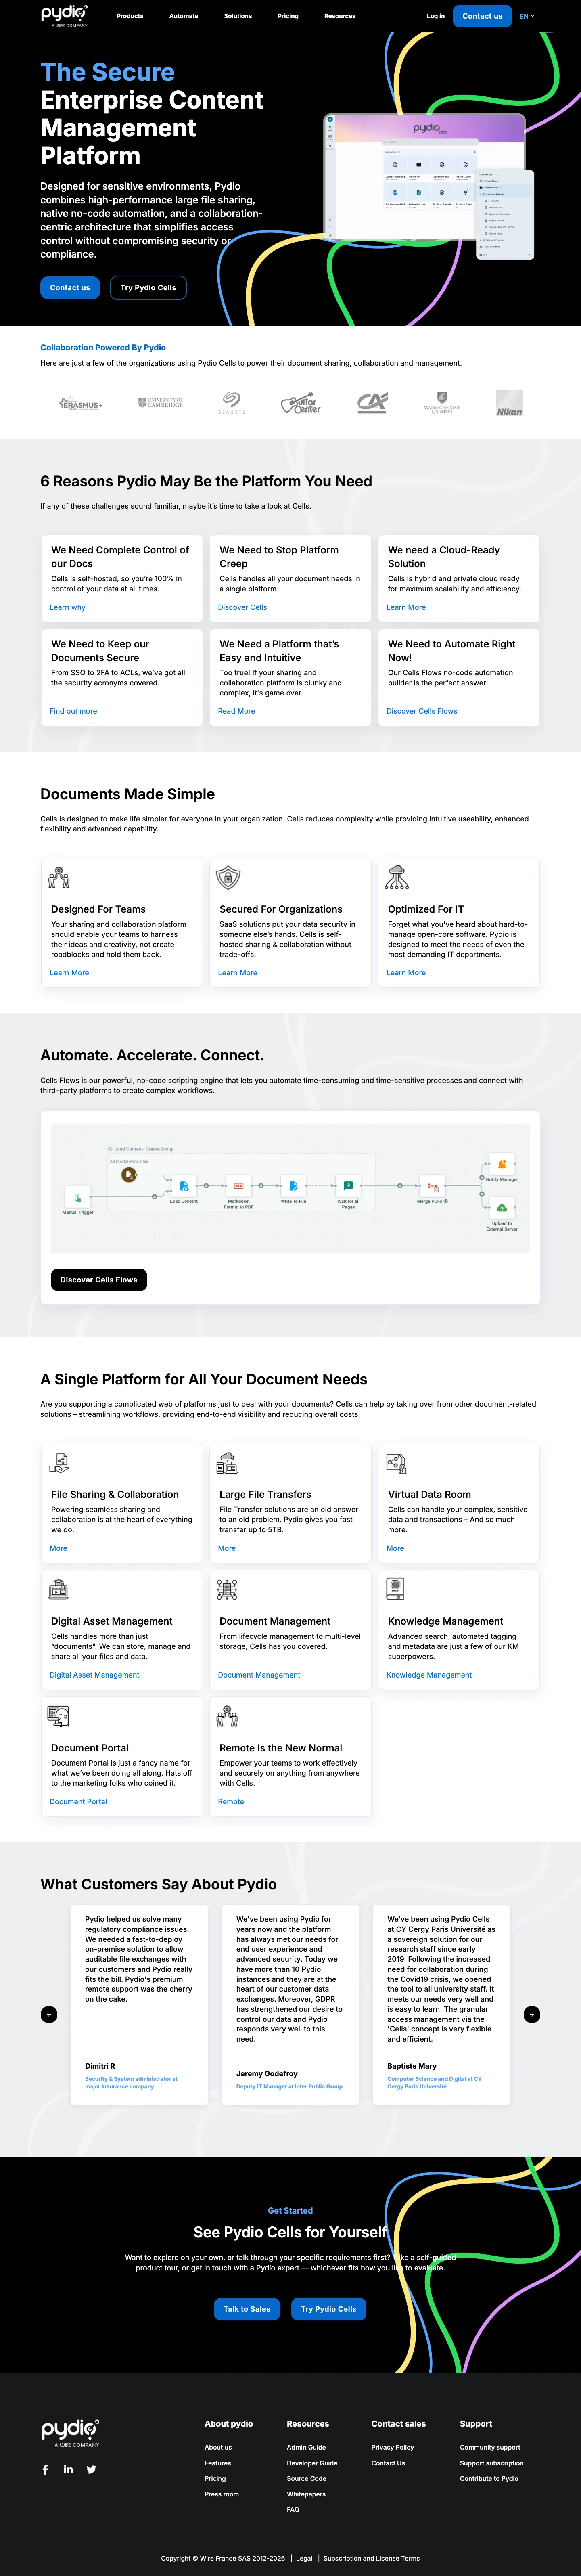Open the Products menu
This screenshot has width=581, height=2576.
pyautogui.click(x=130, y=16)
